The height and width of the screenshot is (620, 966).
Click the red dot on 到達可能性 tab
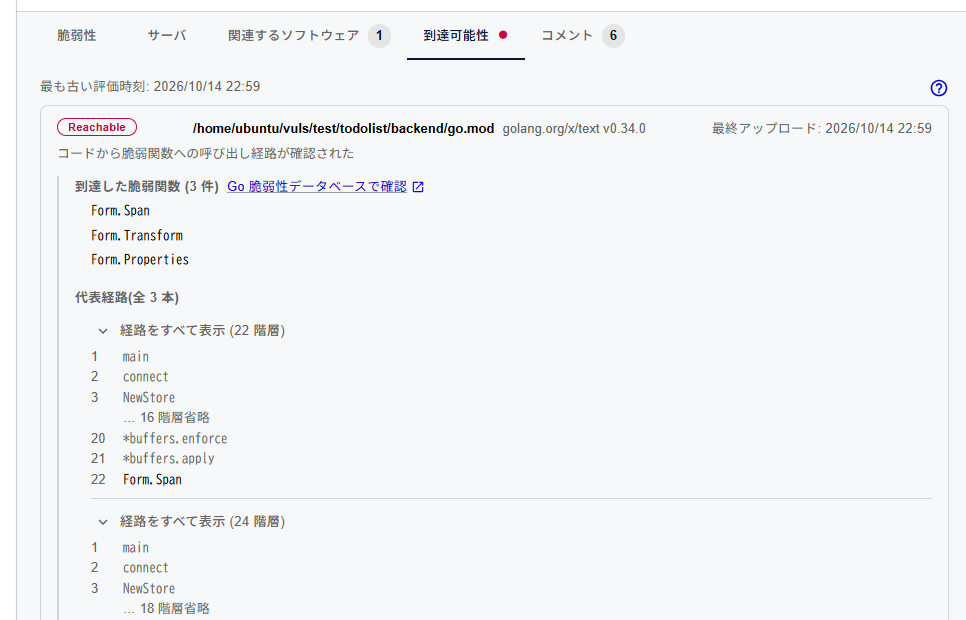click(503, 35)
